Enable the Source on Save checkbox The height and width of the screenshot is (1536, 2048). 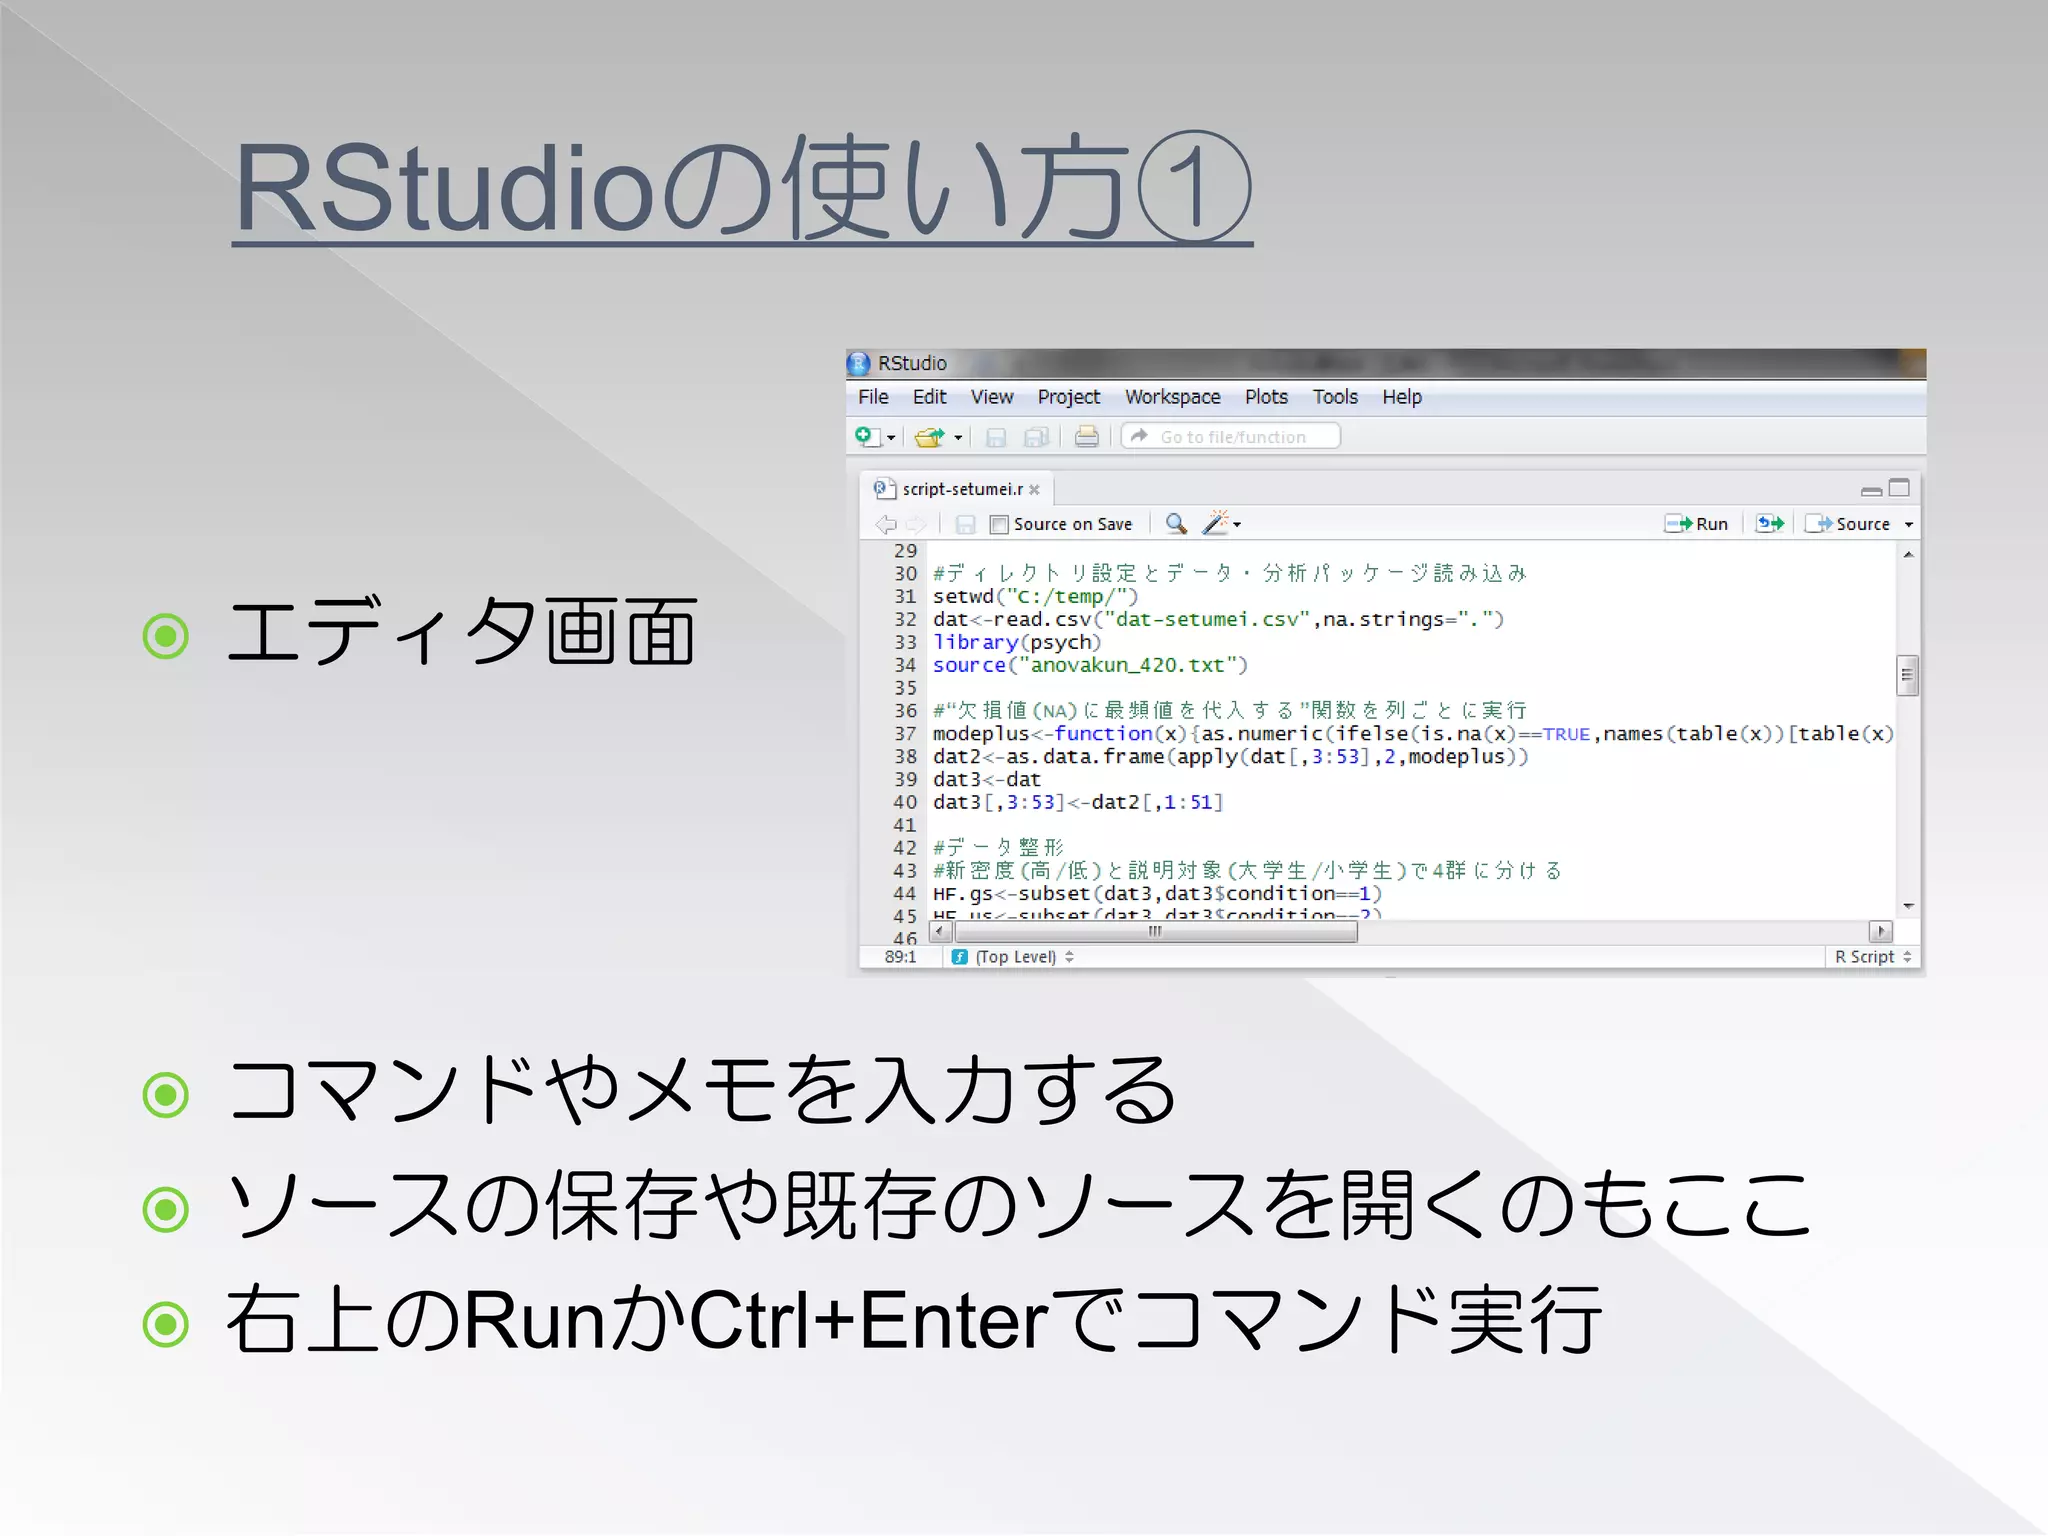point(998,525)
